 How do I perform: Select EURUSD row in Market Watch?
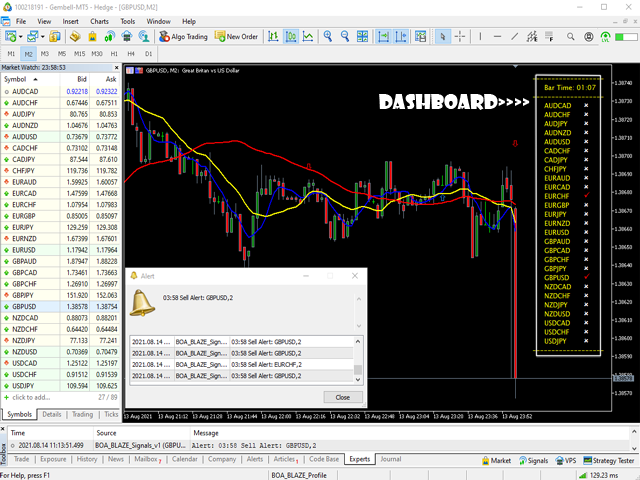60,250
